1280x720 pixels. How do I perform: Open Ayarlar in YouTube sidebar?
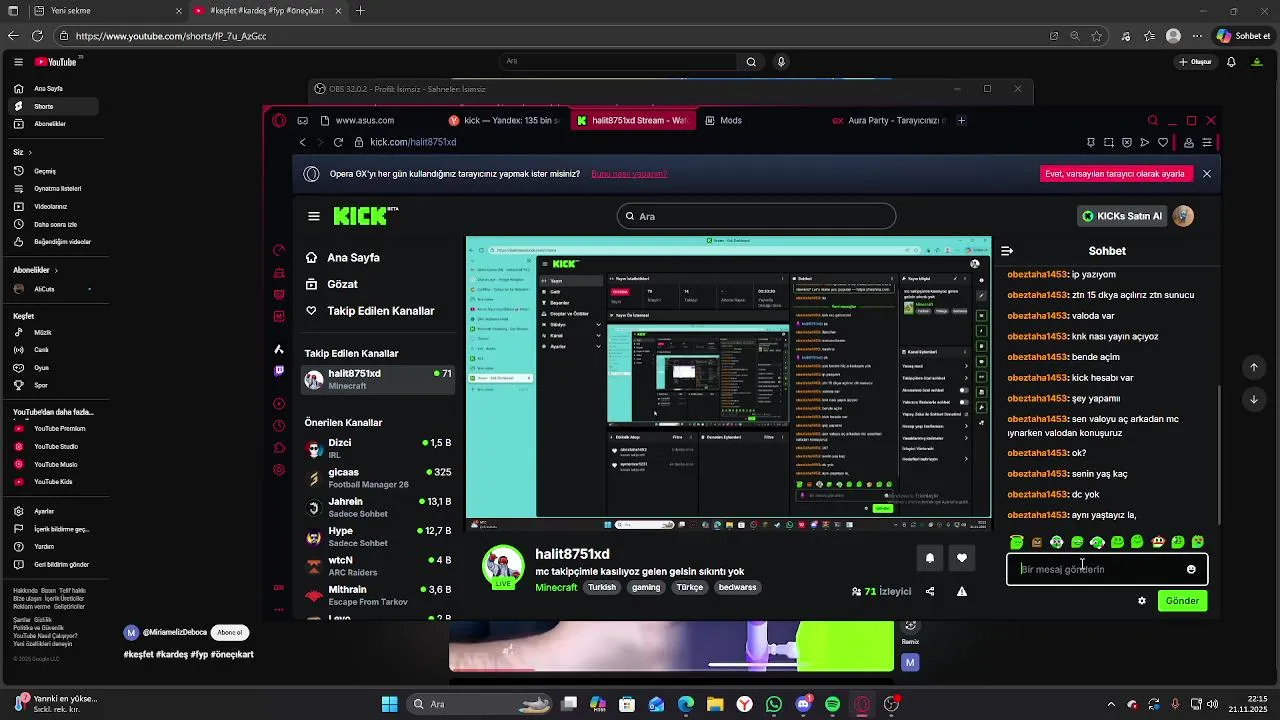coord(55,511)
